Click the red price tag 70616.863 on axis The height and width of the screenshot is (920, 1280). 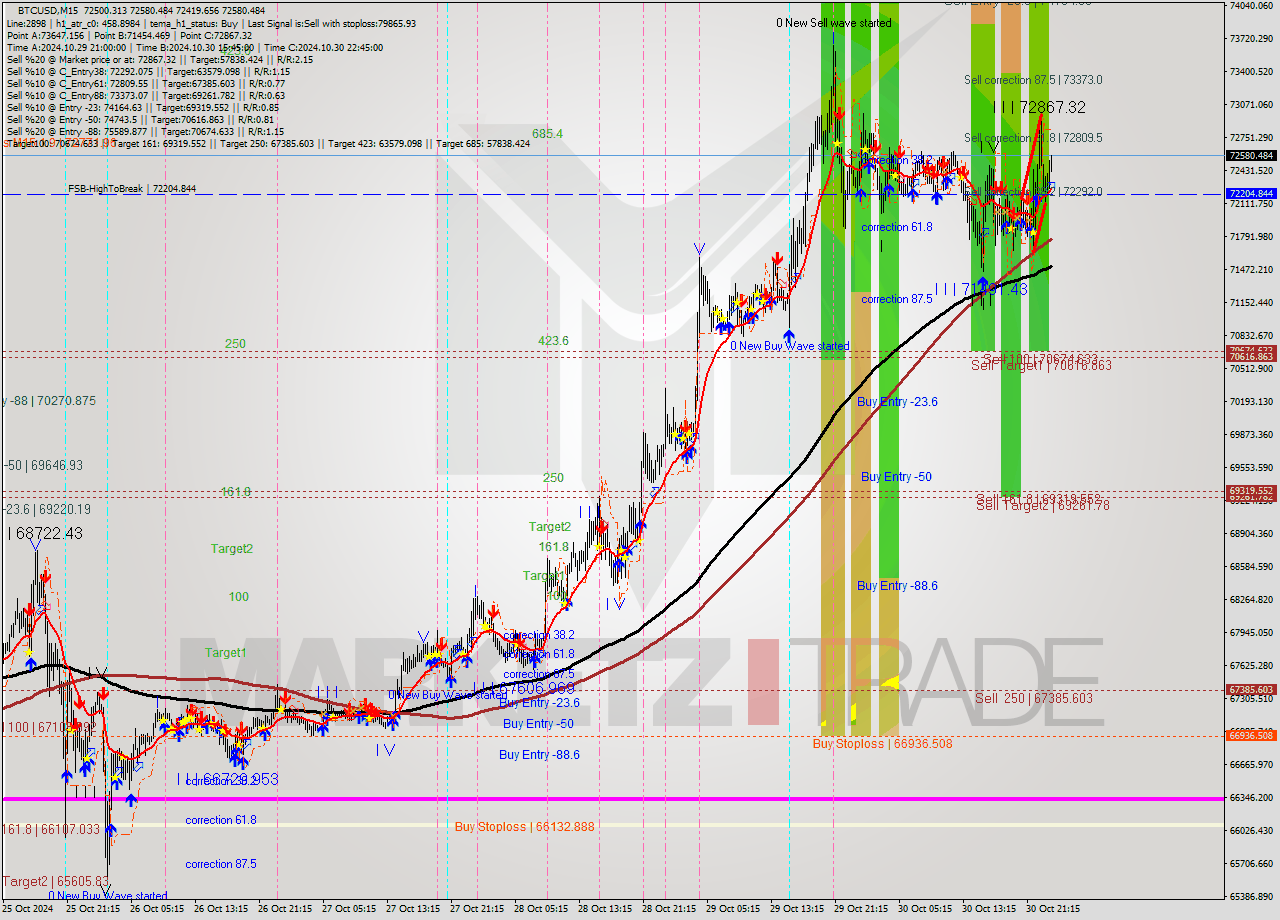[x=1251, y=357]
